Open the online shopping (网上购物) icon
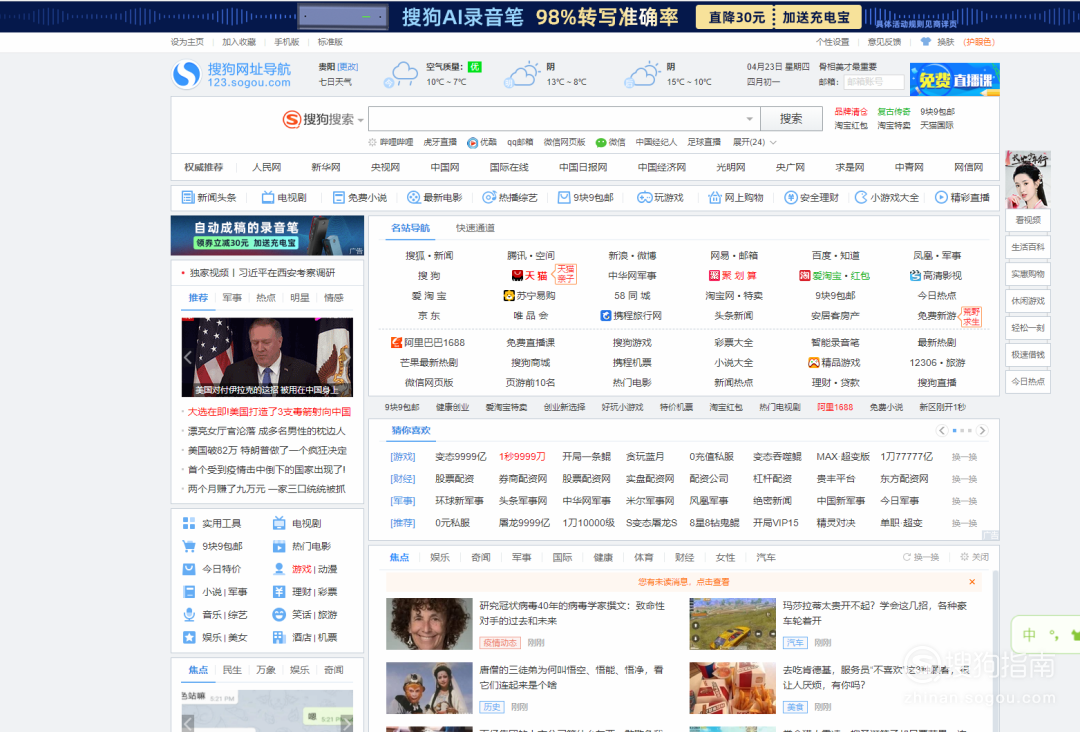Viewport: 1080px width, 732px height. [714, 198]
